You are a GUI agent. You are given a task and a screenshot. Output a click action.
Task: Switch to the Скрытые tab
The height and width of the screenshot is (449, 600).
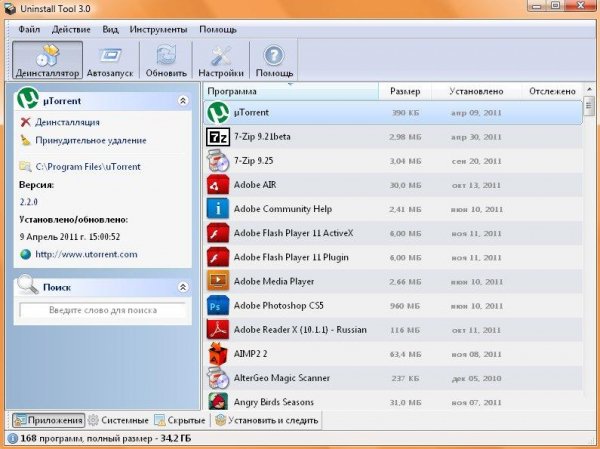tap(180, 420)
